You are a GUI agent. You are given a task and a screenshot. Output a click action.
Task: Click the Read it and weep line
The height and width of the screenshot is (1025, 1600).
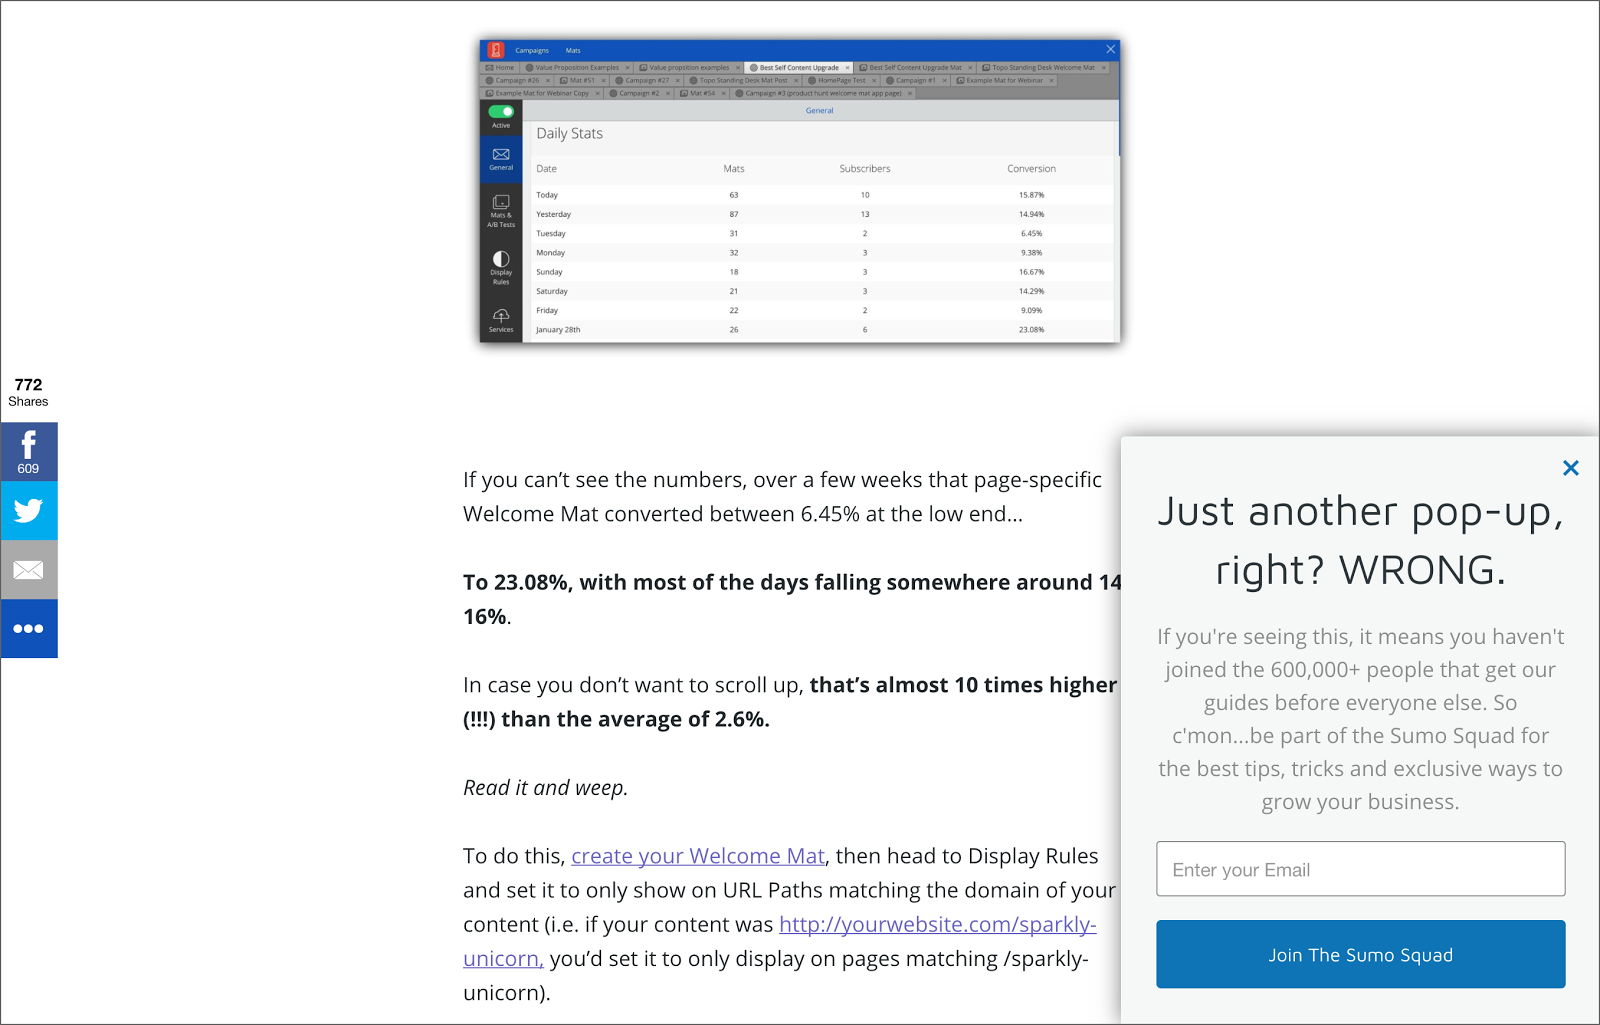coord(546,788)
